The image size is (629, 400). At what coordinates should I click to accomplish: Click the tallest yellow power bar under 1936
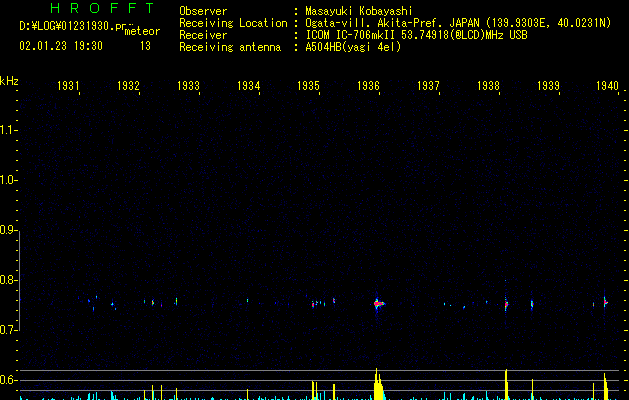click(376, 384)
